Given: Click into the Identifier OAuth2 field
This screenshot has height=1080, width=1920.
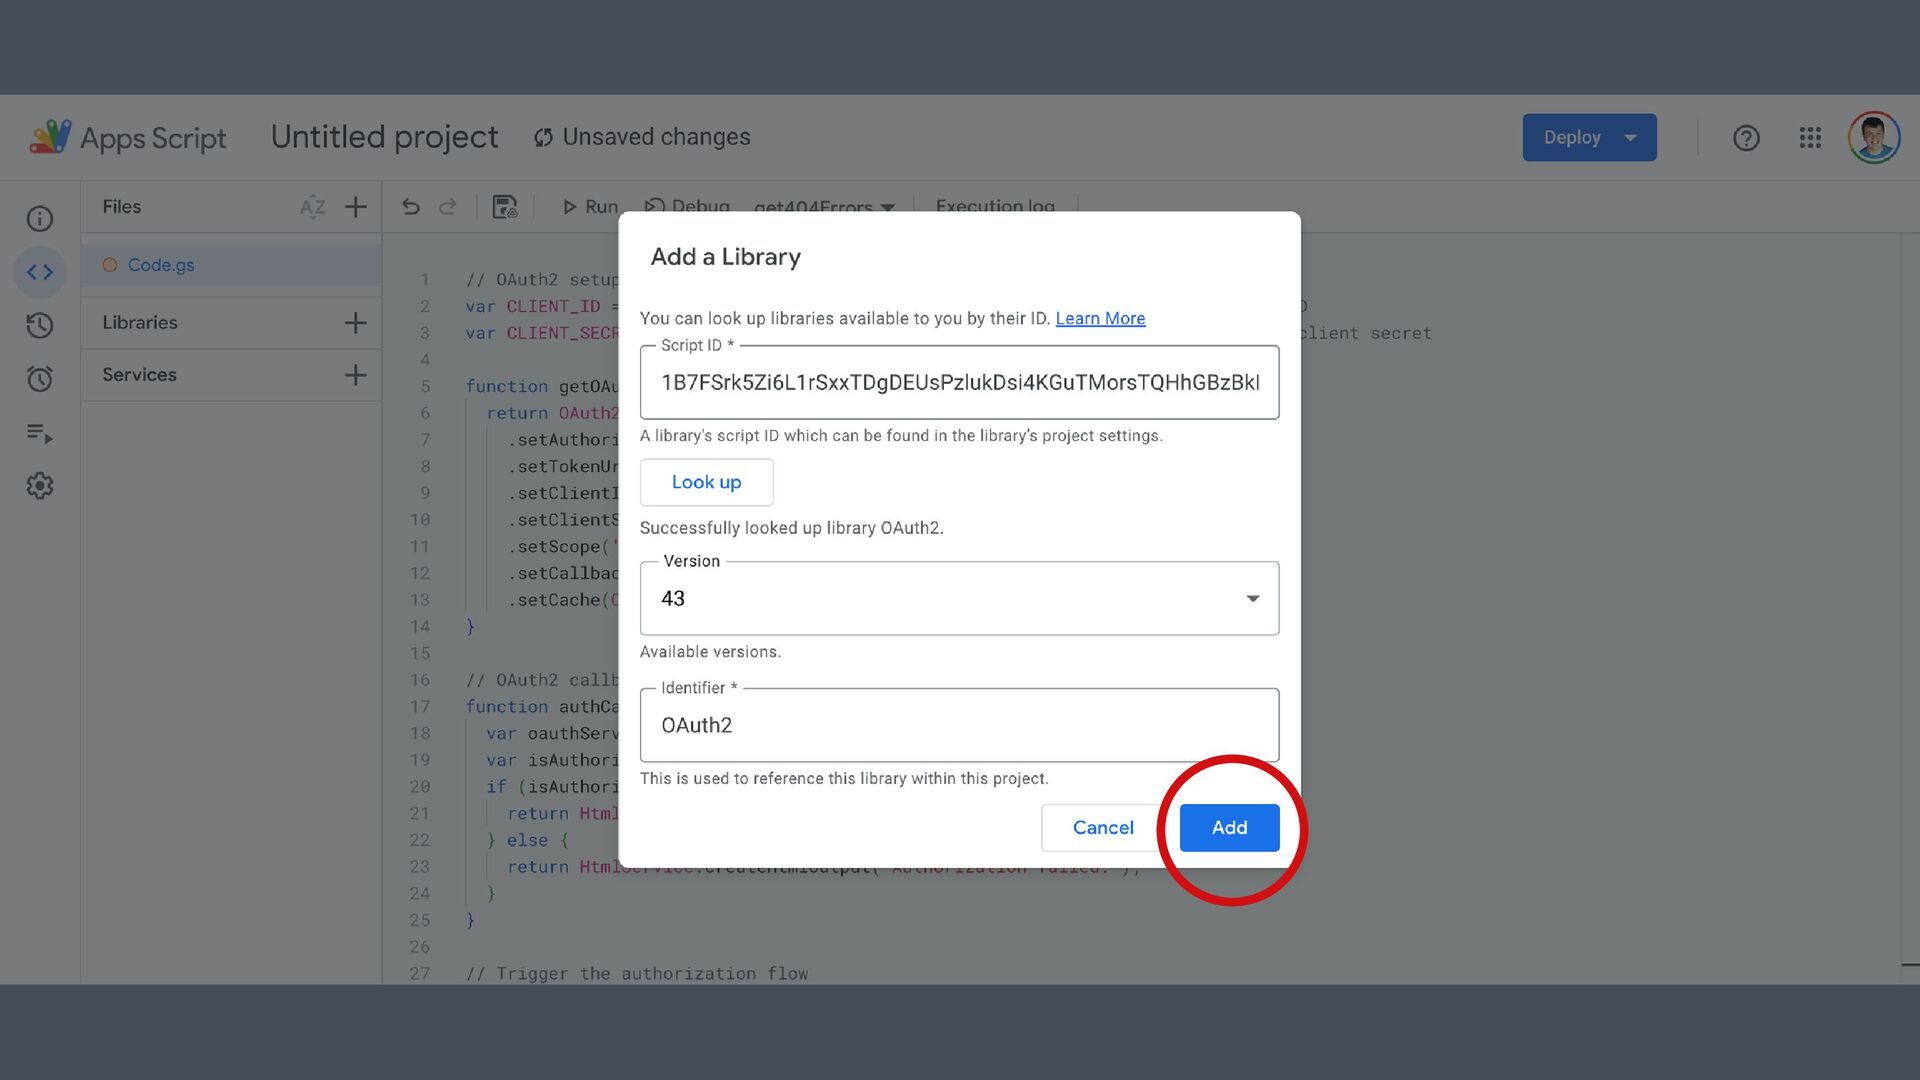Looking at the screenshot, I should [958, 725].
